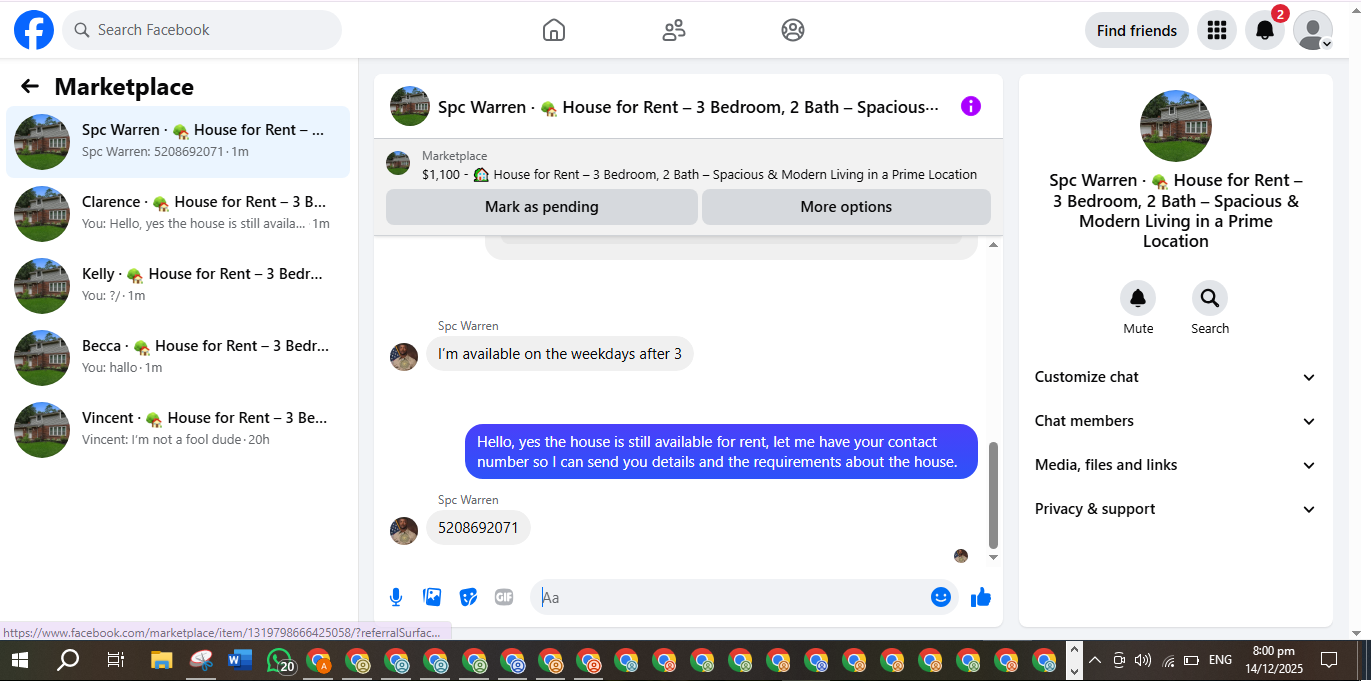Viewport: 1371px width, 687px height.
Task: Attach a photo with the image icon
Action: click(432, 597)
